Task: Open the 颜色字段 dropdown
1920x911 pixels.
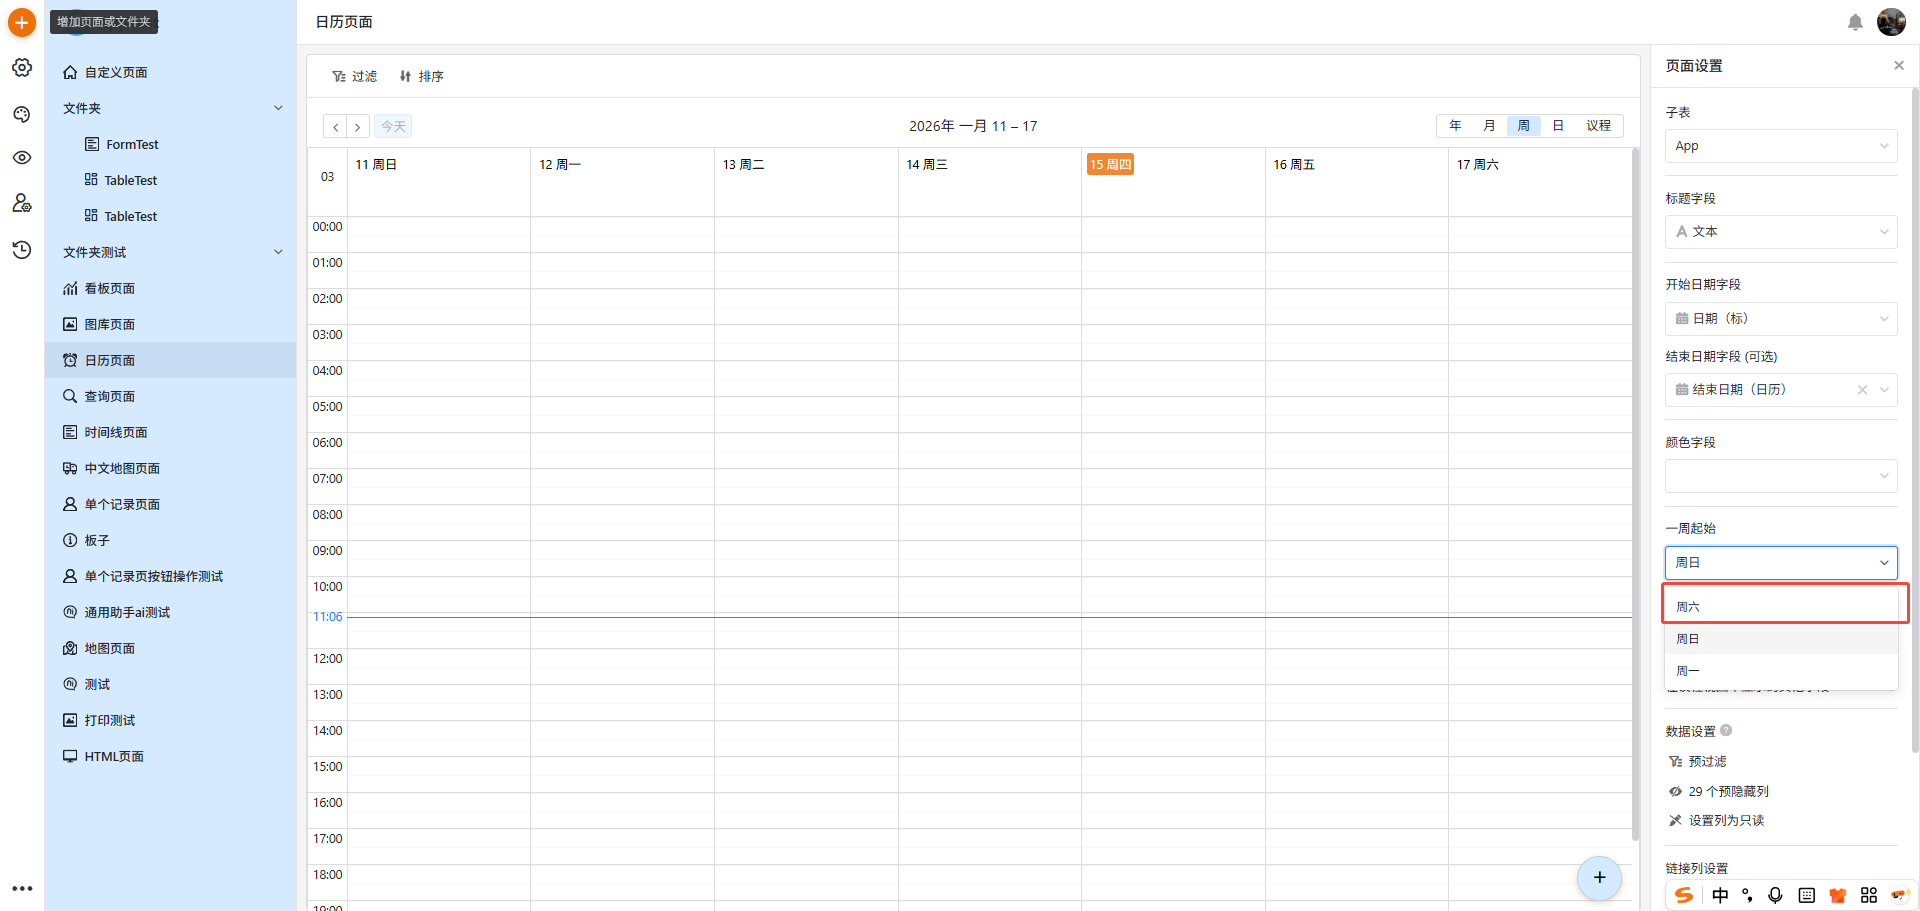Action: click(1780, 476)
